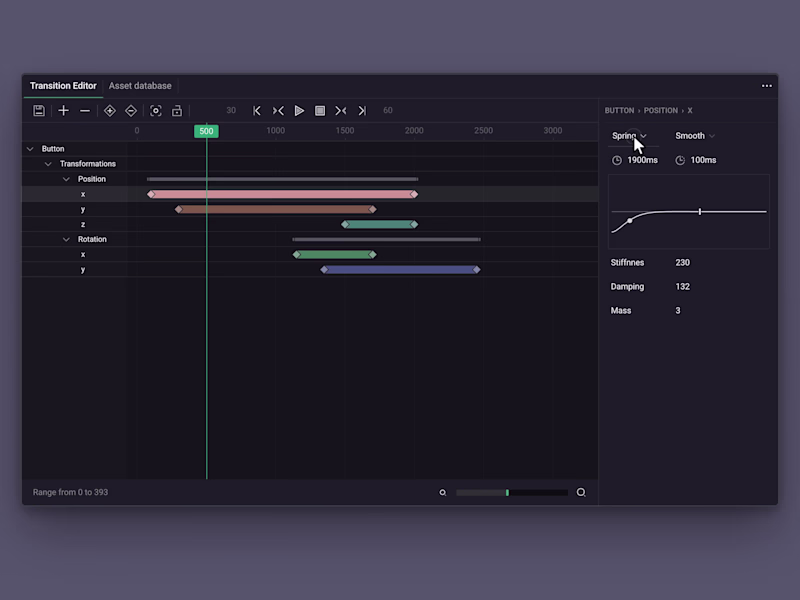
Task: Jump to the start of the timeline
Action: (x=257, y=111)
